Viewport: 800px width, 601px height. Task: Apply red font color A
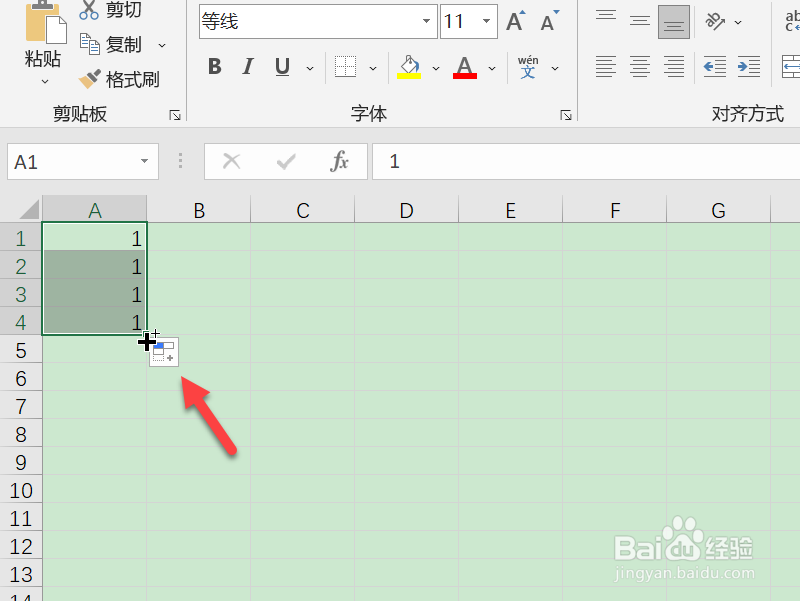[x=465, y=67]
